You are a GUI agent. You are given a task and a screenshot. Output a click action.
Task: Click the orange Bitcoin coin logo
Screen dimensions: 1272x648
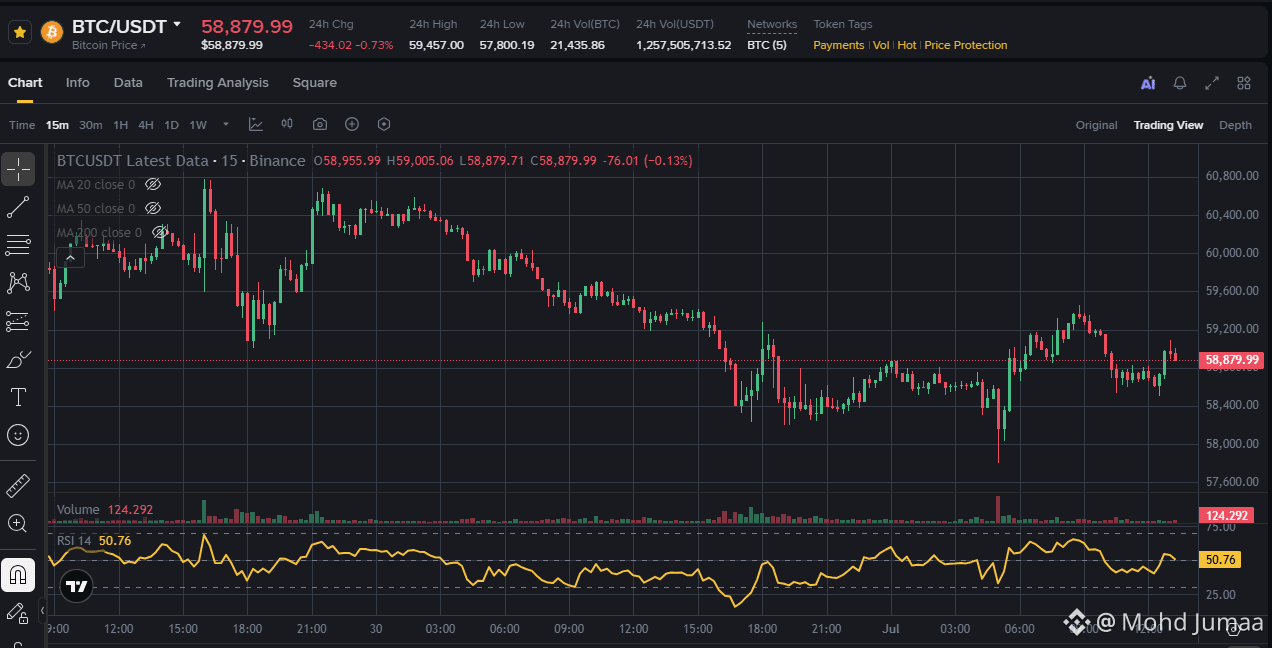tap(51, 32)
